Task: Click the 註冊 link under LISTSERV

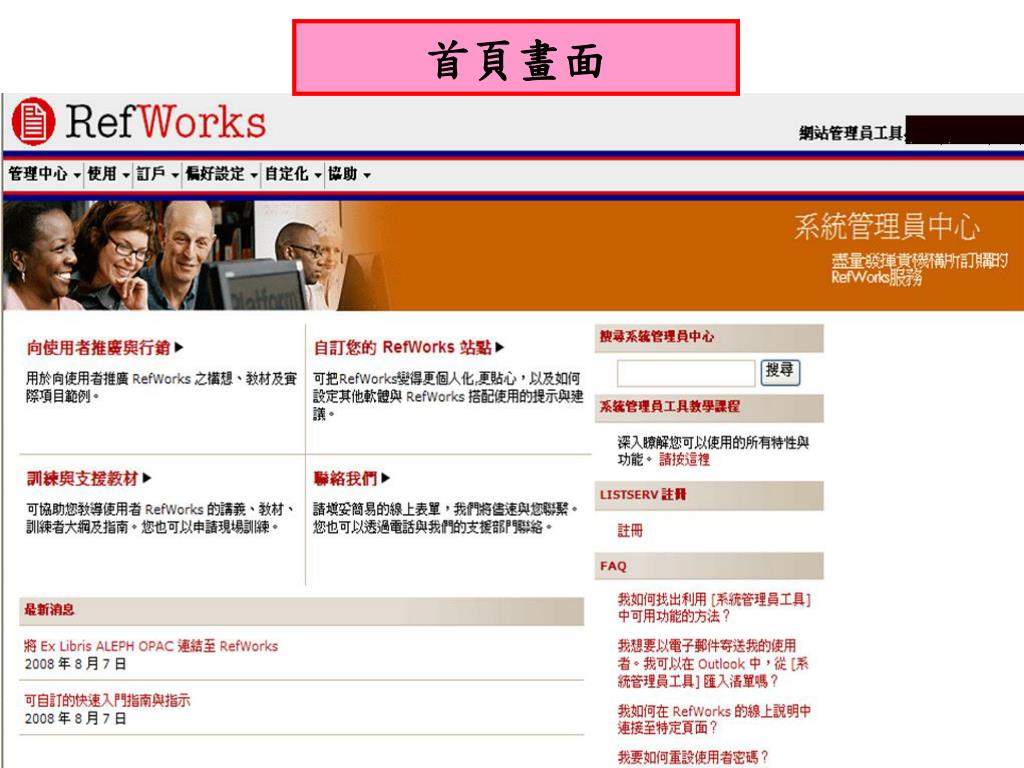Action: coord(630,530)
